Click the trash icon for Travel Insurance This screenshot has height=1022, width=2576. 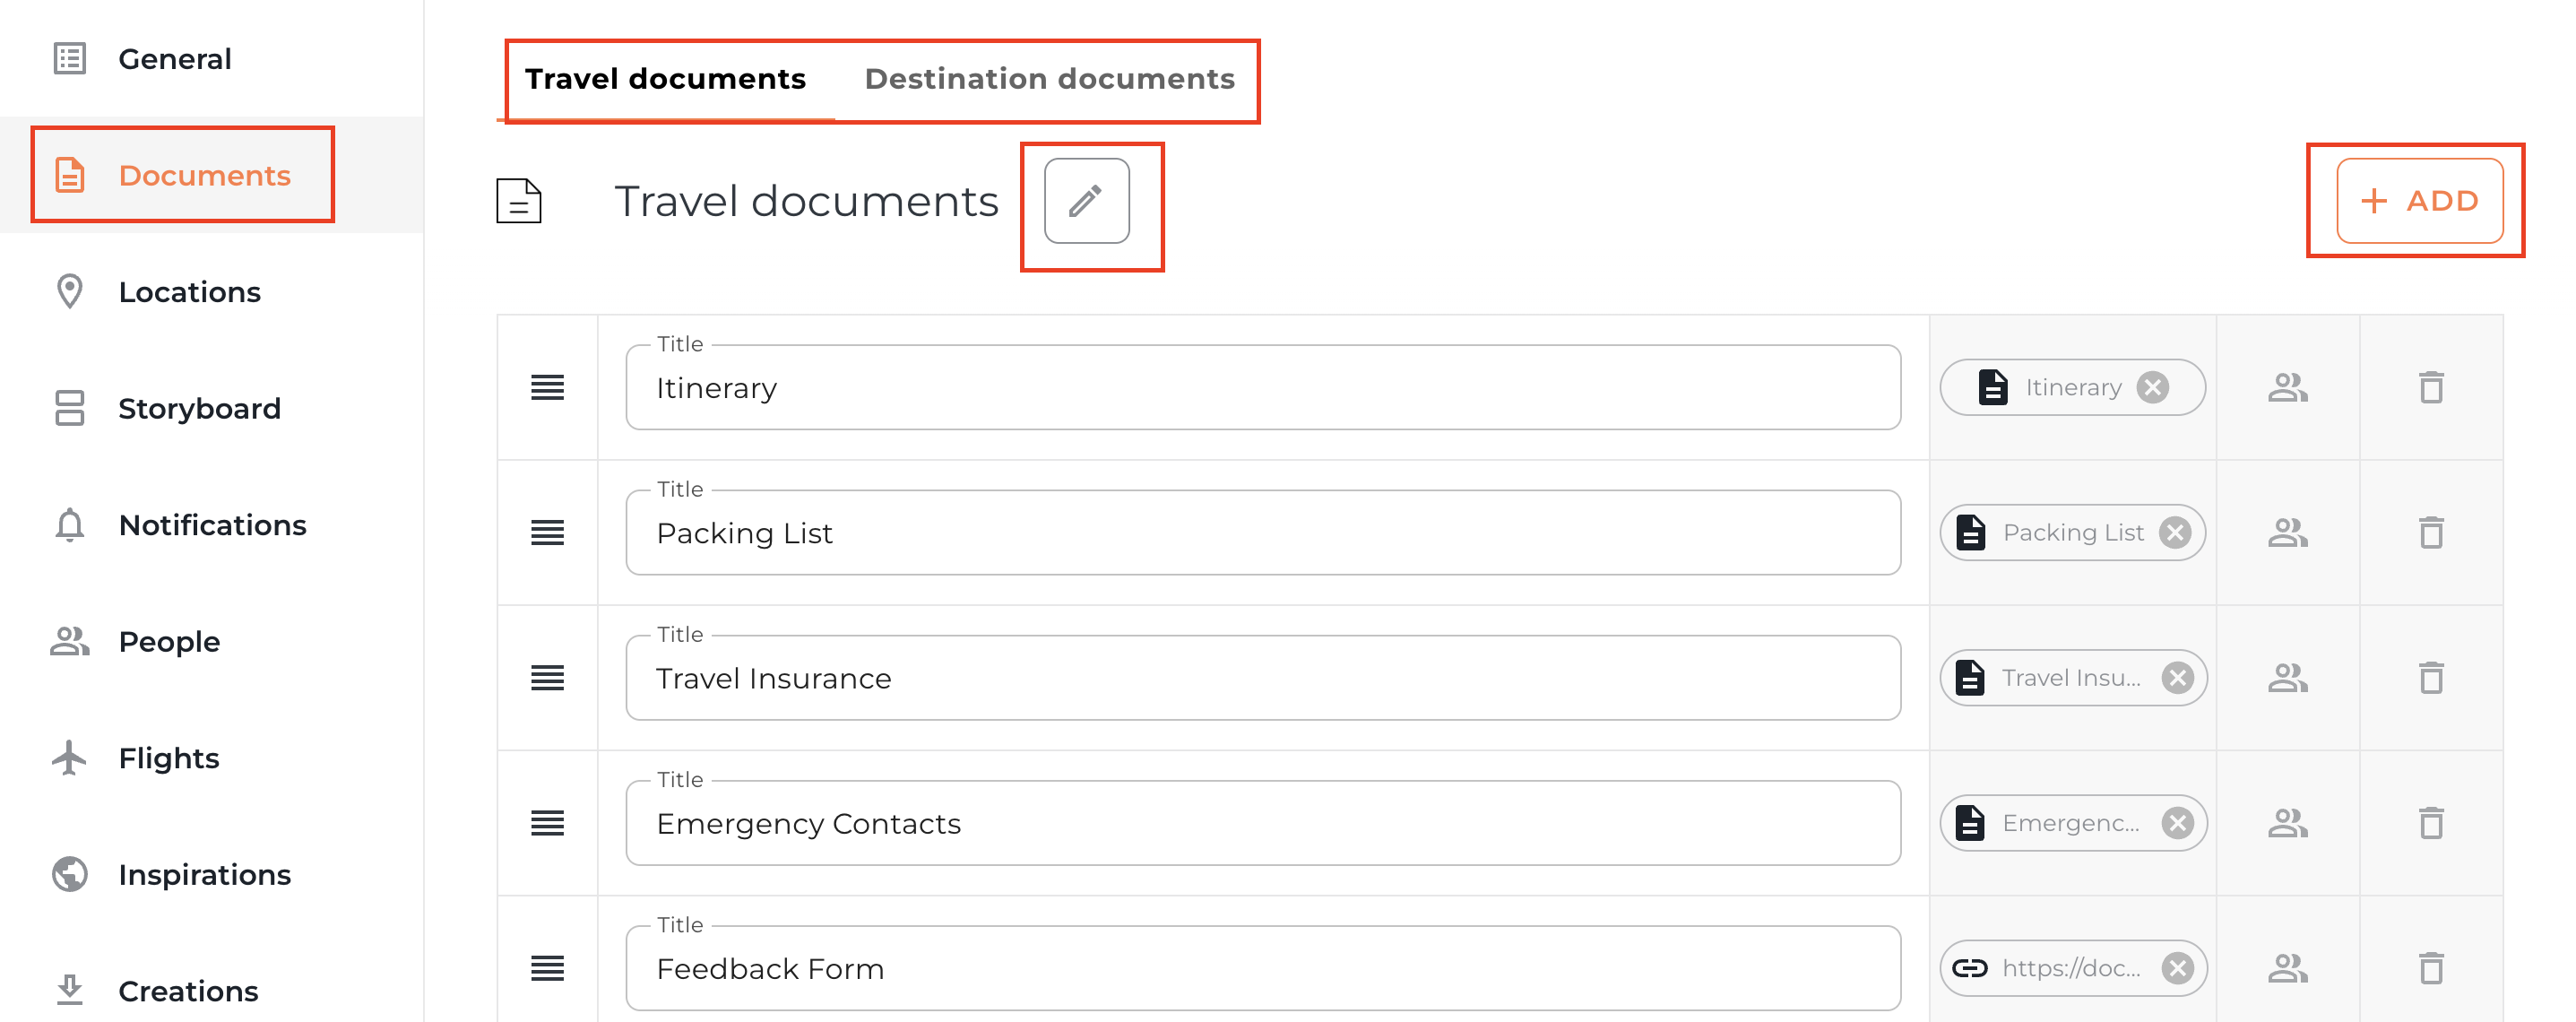pyautogui.click(x=2430, y=678)
